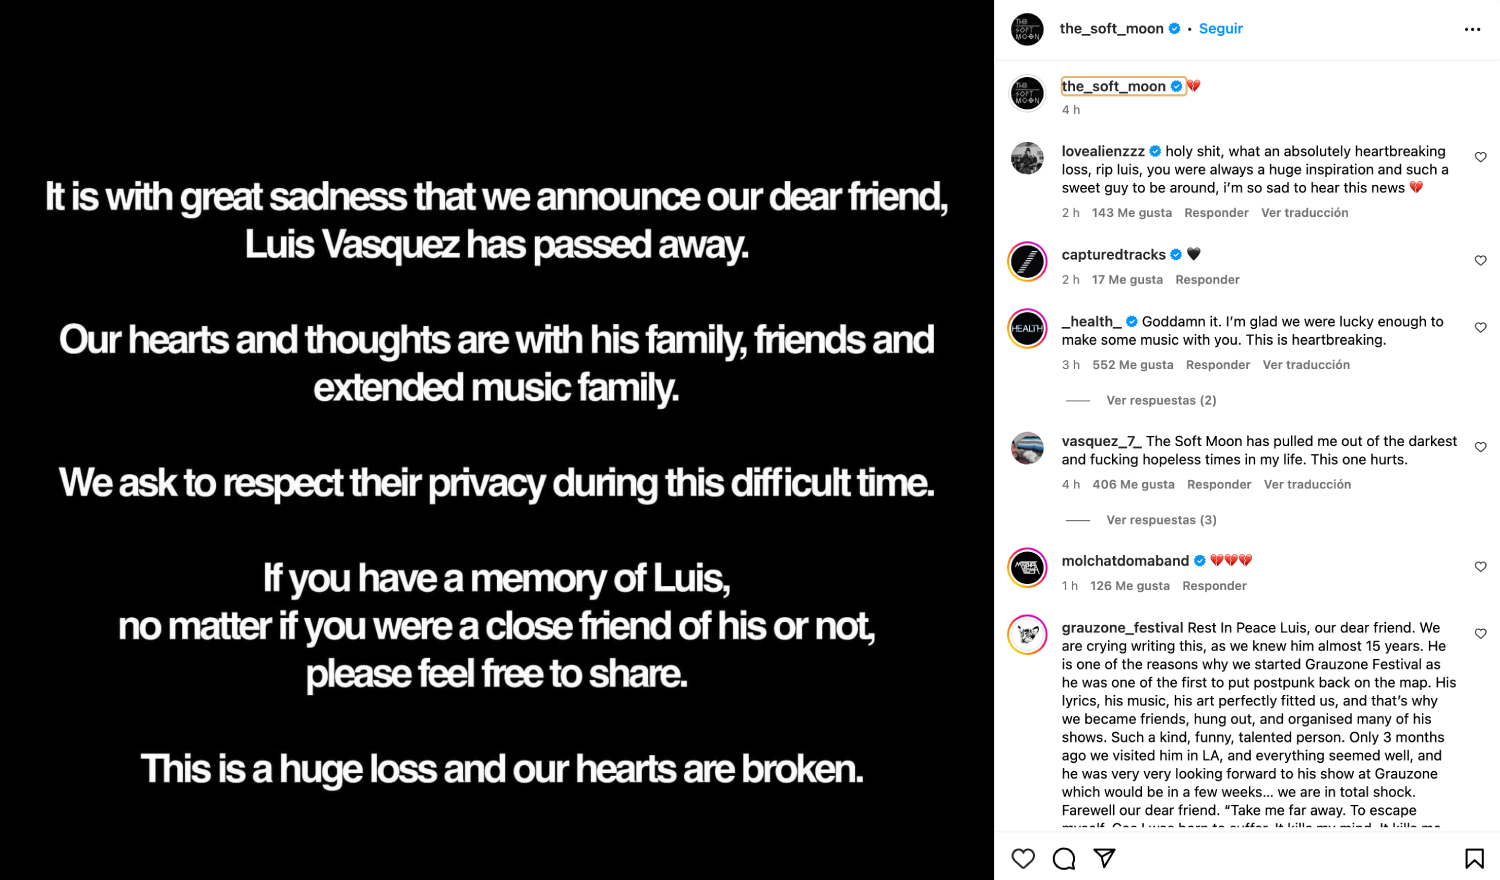
Task: Show translation of lovealienzzz's comment
Action: click(1304, 213)
